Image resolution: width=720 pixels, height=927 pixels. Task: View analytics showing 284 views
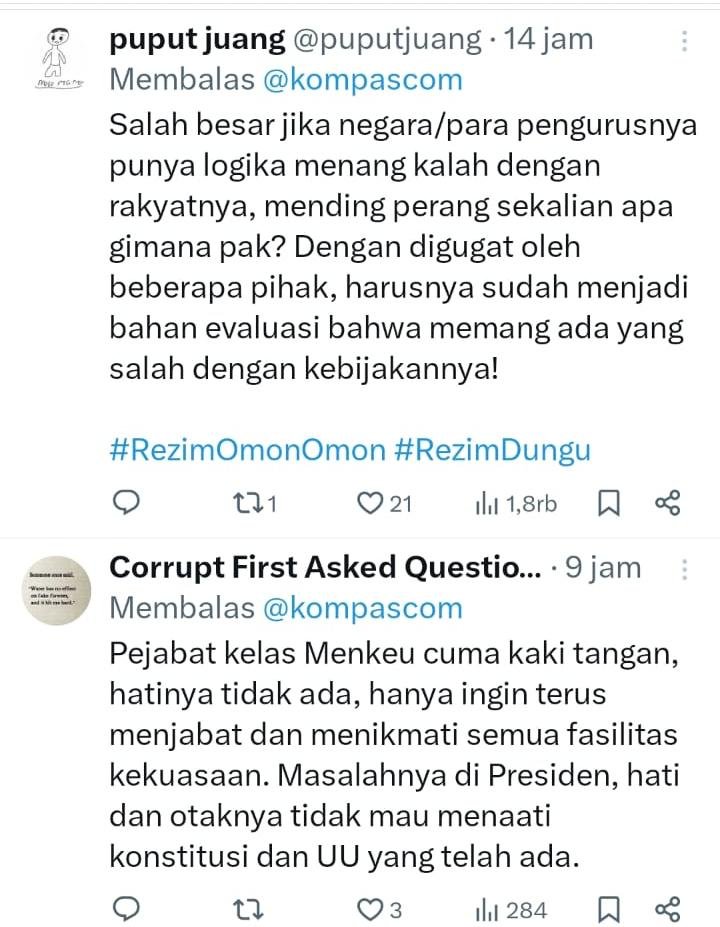[487, 909]
